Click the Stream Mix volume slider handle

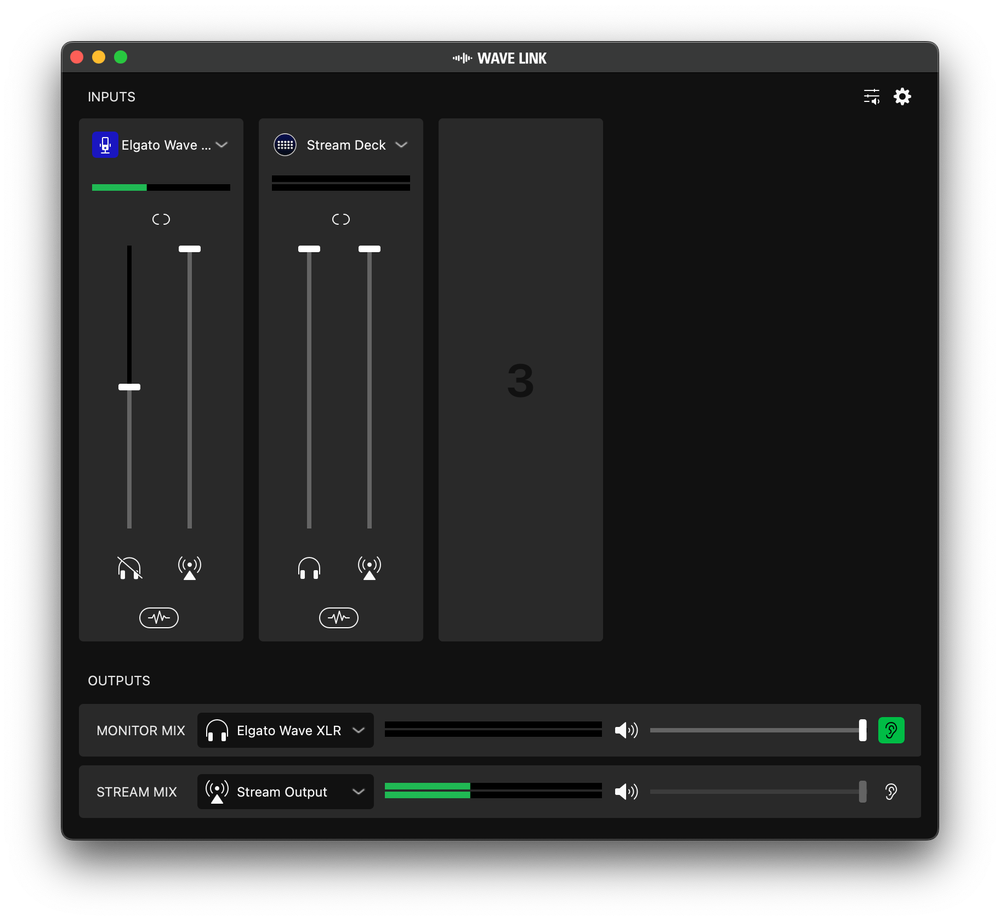(x=862, y=792)
